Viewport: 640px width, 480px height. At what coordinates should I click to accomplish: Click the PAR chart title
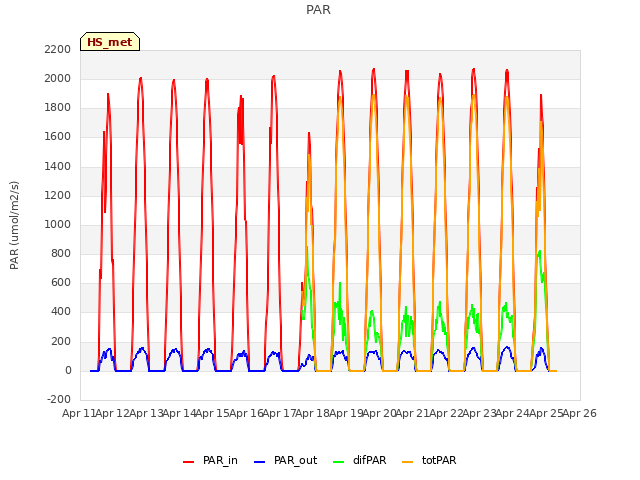click(318, 9)
